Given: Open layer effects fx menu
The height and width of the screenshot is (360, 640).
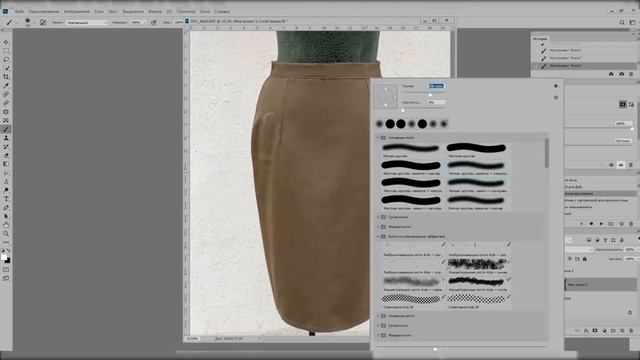Looking at the screenshot, I should (x=586, y=331).
